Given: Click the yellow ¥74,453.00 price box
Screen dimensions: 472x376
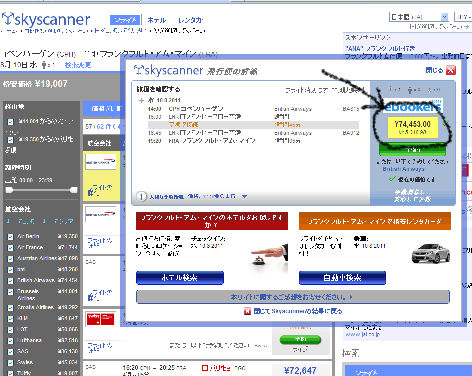Looking at the screenshot, I should click(x=413, y=127).
